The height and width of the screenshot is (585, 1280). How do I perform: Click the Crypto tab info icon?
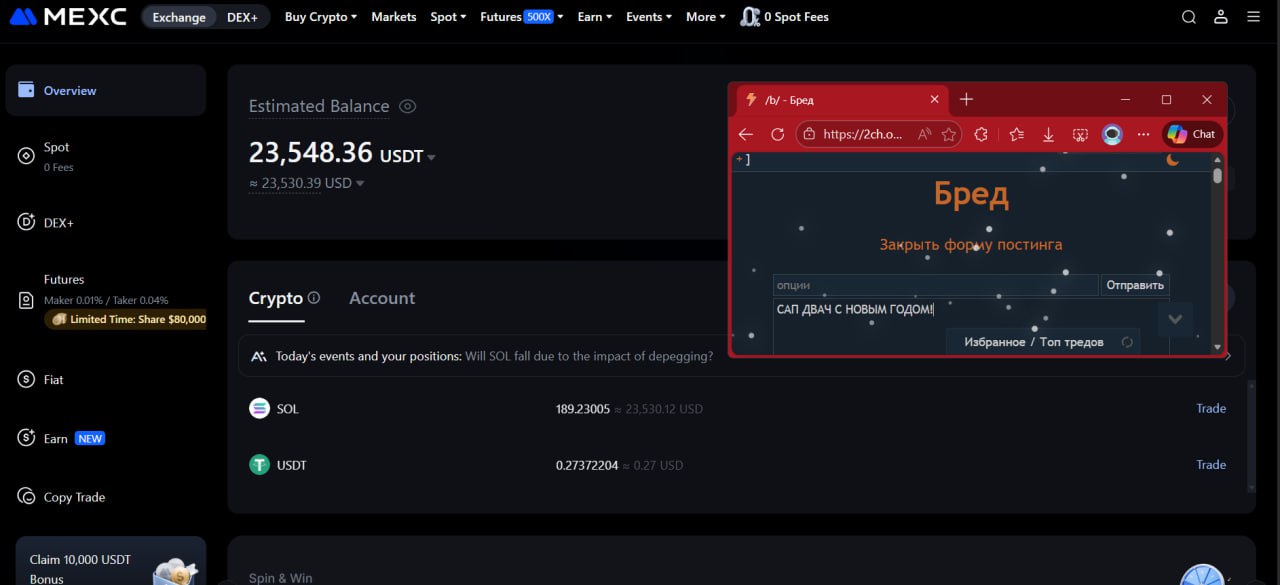[x=314, y=298]
